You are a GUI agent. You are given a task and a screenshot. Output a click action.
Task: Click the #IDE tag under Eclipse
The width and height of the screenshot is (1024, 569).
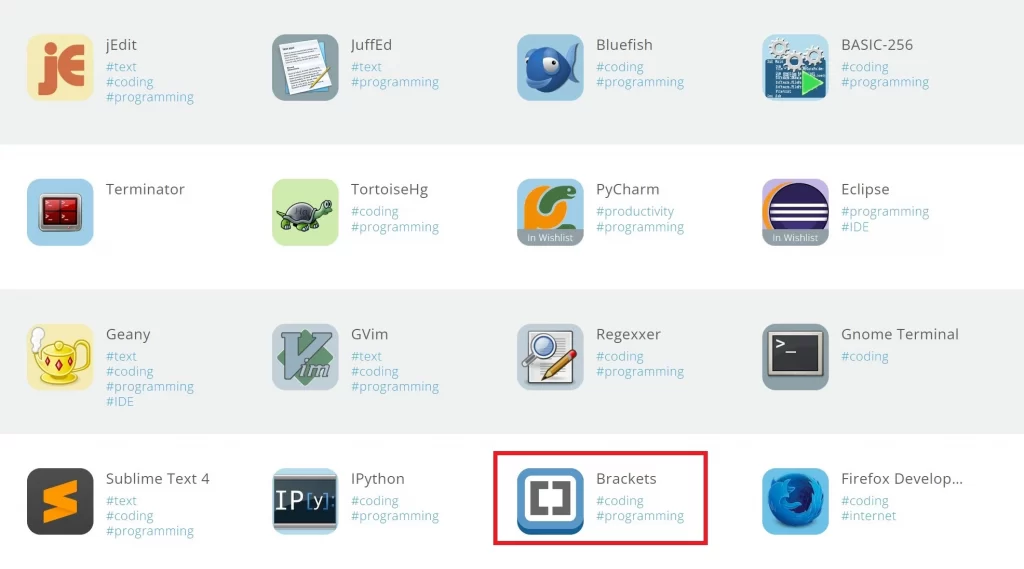click(855, 227)
